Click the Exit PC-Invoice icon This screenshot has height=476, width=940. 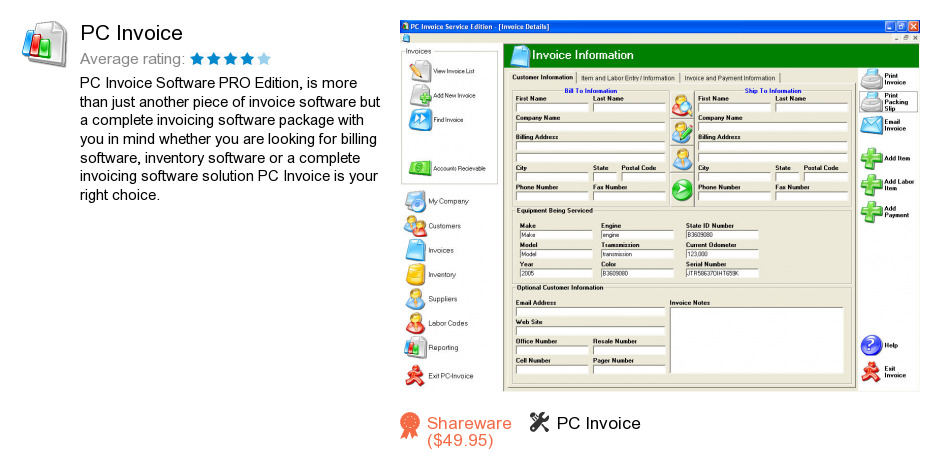coord(415,375)
